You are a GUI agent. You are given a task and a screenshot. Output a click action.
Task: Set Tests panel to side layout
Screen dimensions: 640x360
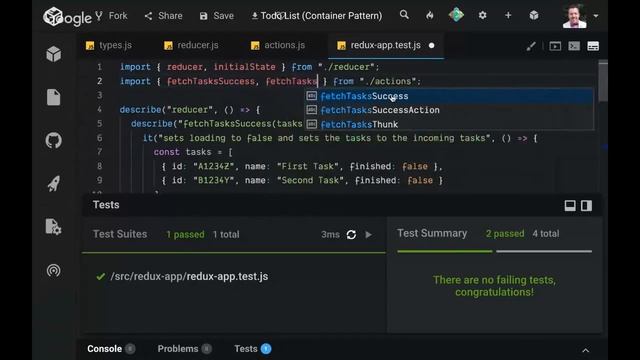pos(587,205)
